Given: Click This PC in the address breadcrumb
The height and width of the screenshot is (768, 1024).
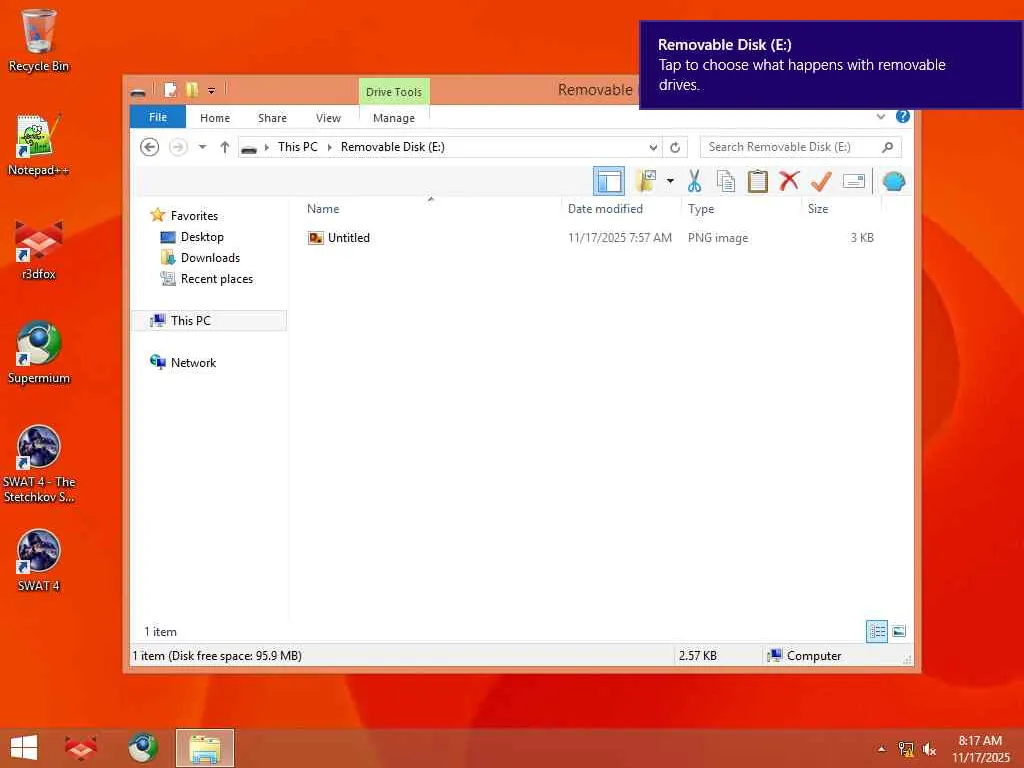Looking at the screenshot, I should (x=297, y=147).
